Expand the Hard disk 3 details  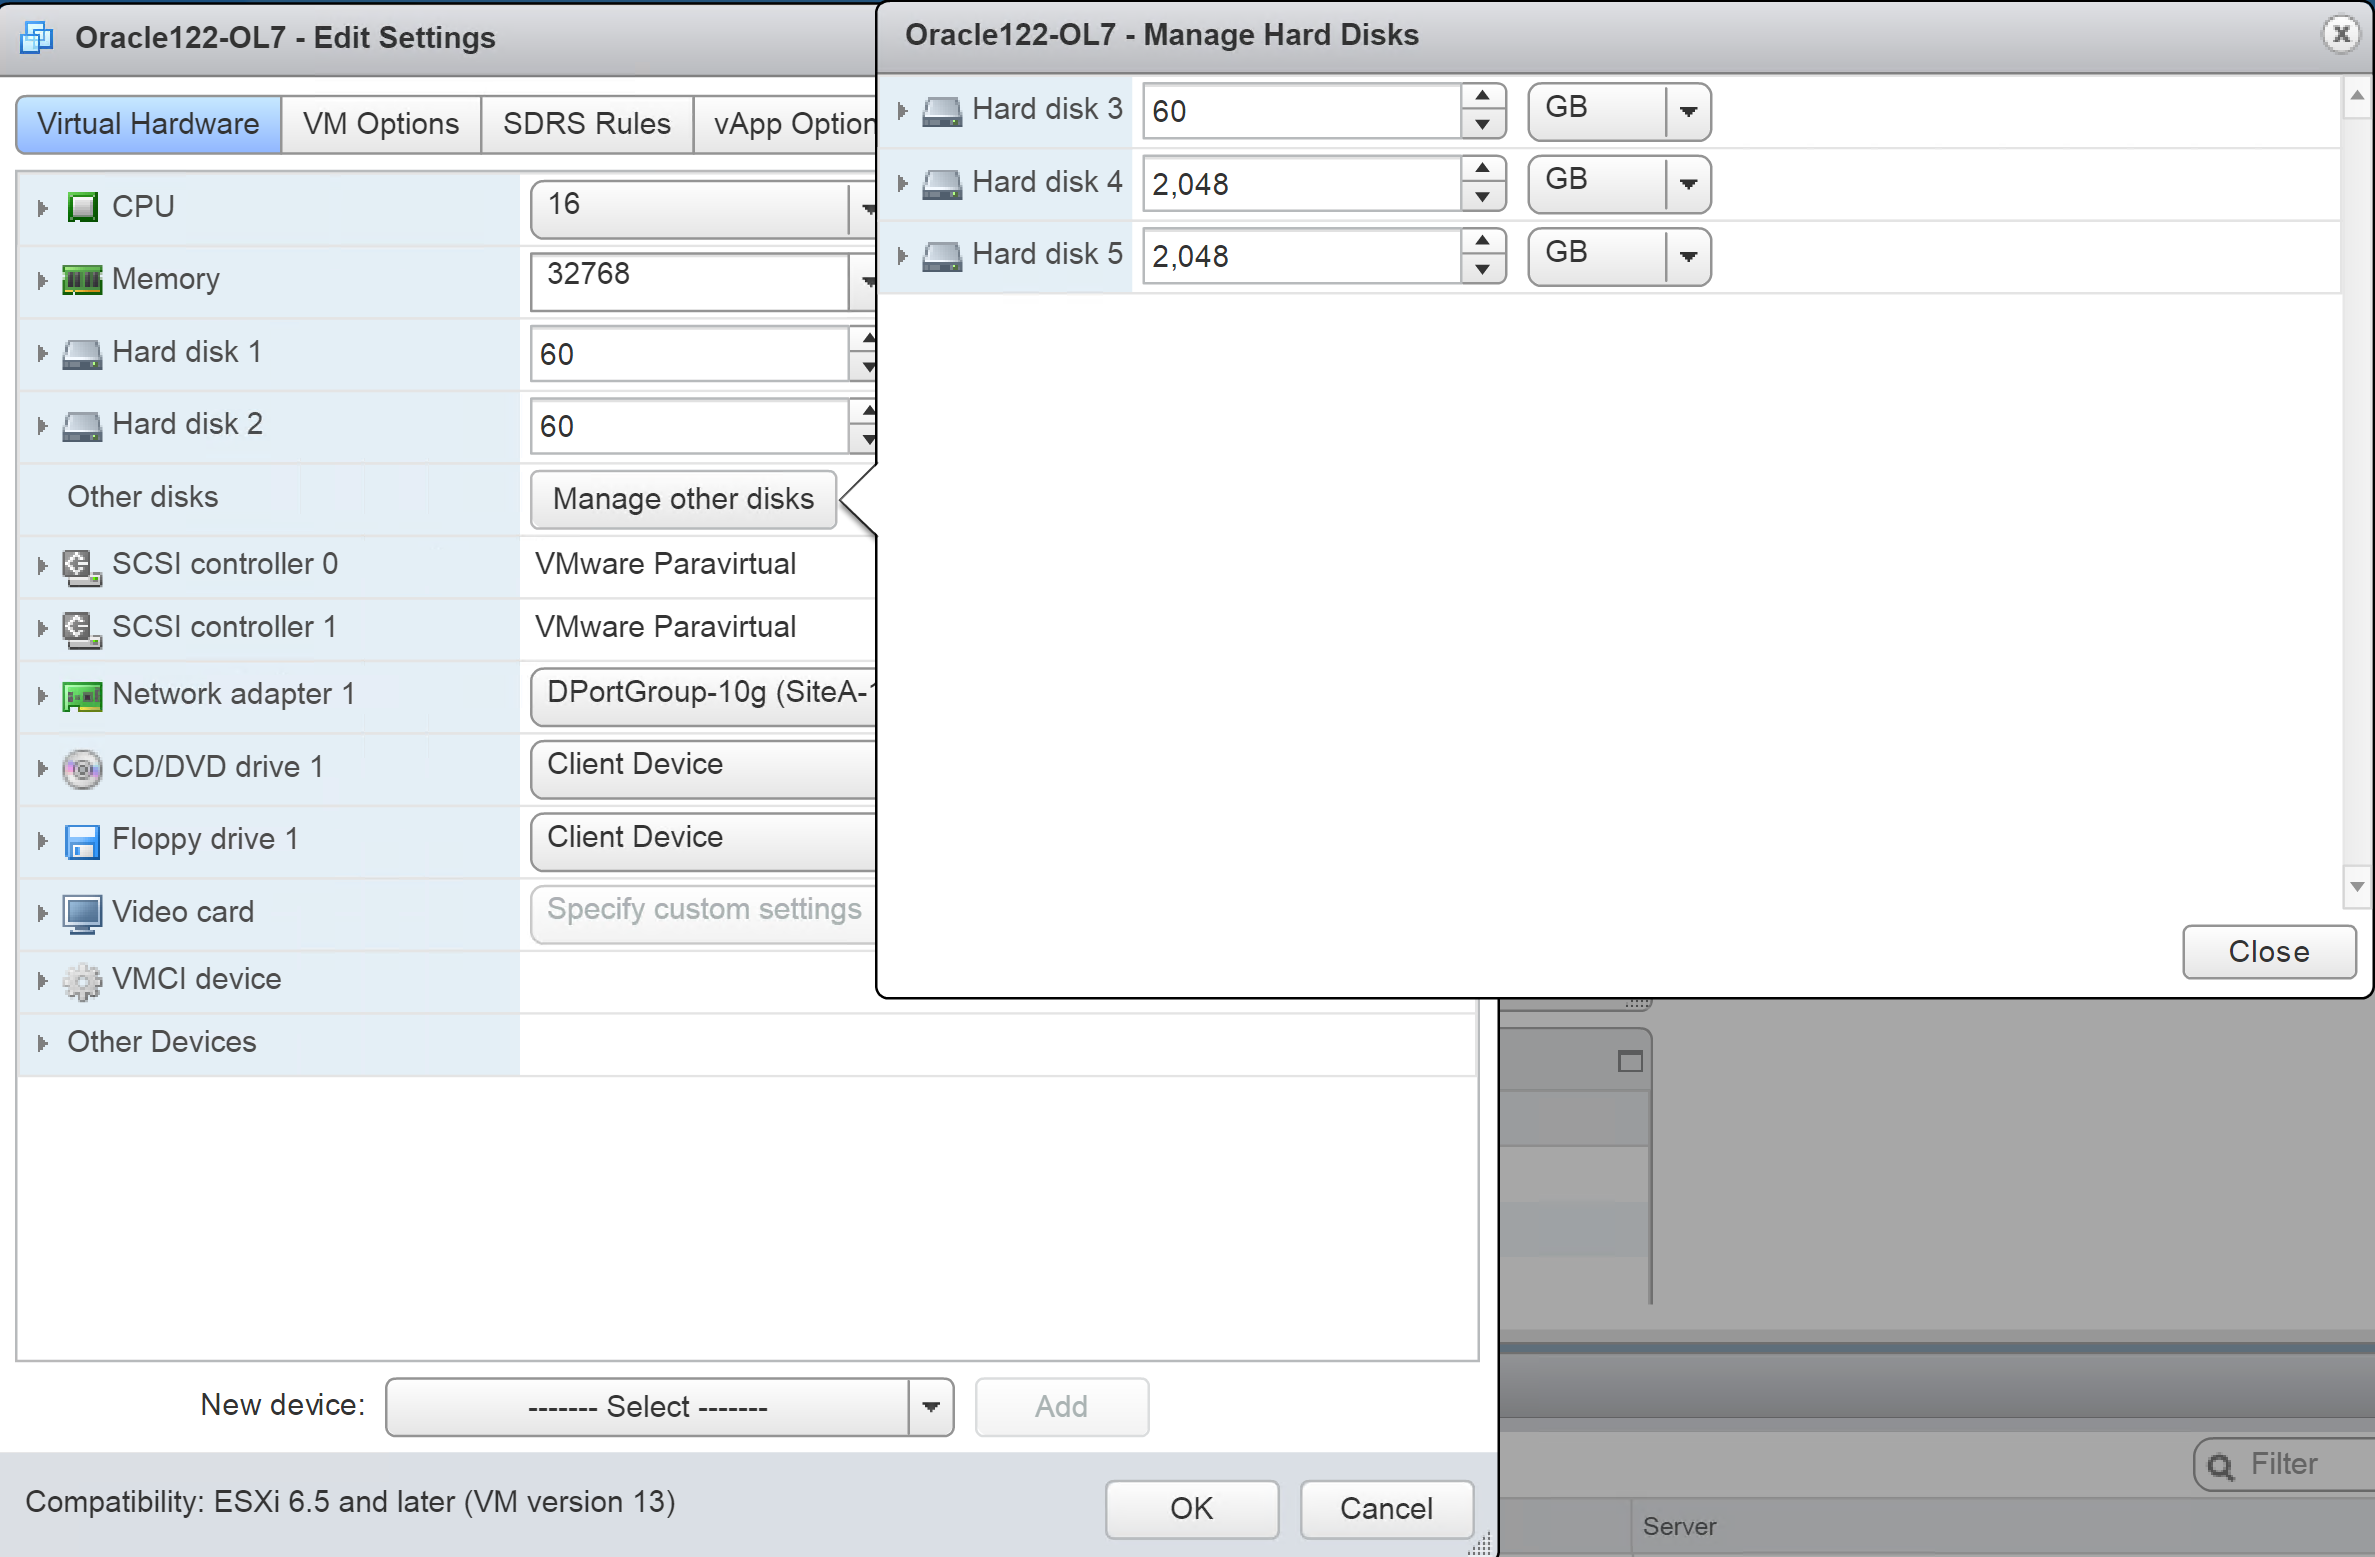pos(902,111)
